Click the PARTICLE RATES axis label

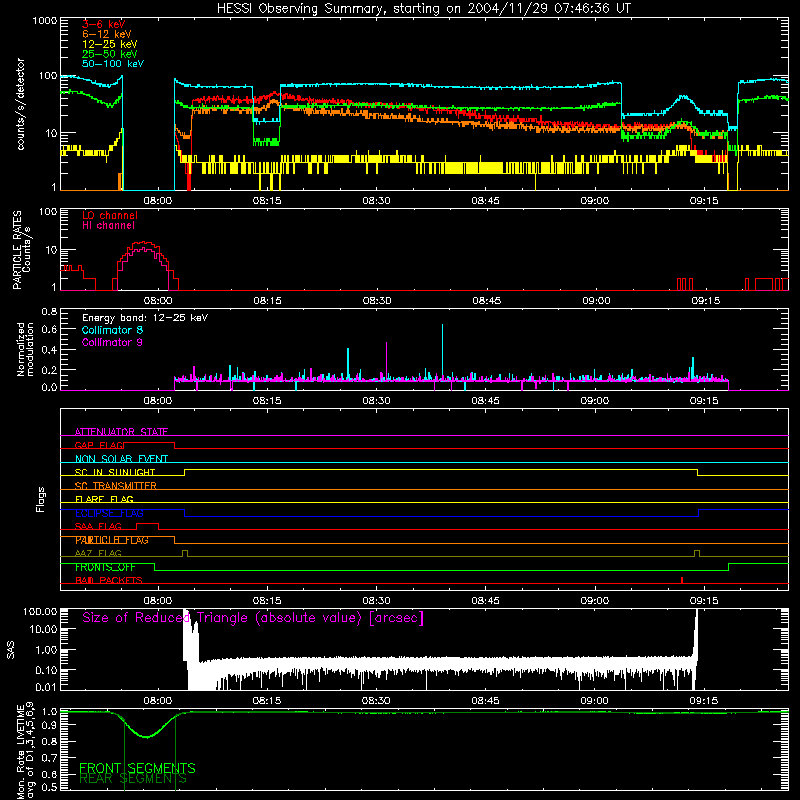click(17, 250)
